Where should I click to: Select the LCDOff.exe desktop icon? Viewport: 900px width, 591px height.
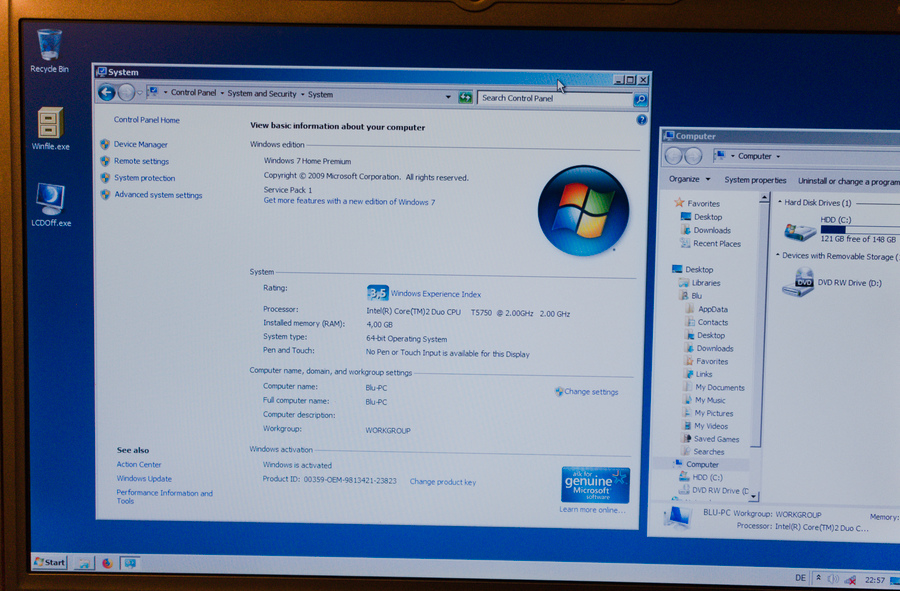(x=51, y=205)
